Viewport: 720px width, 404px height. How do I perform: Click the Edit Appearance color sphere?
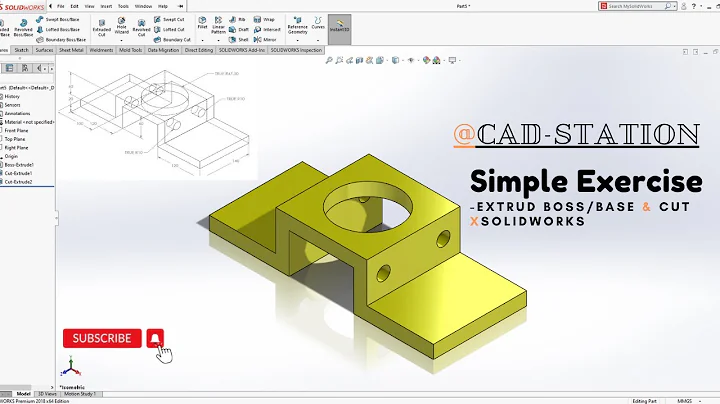pos(426,60)
